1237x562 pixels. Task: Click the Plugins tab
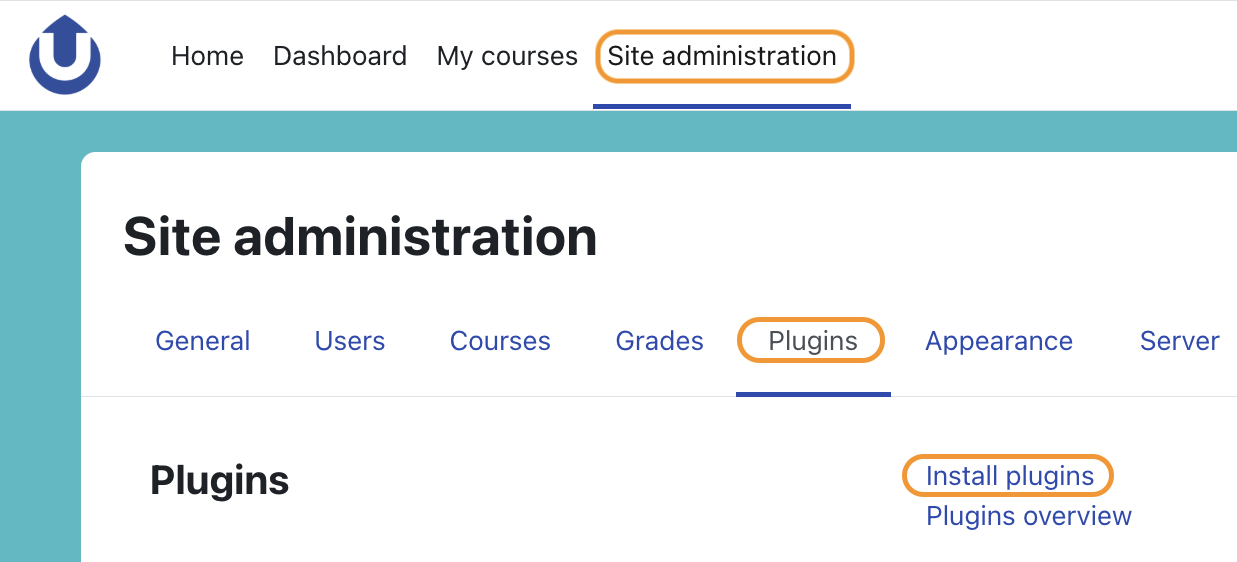pyautogui.click(x=813, y=341)
